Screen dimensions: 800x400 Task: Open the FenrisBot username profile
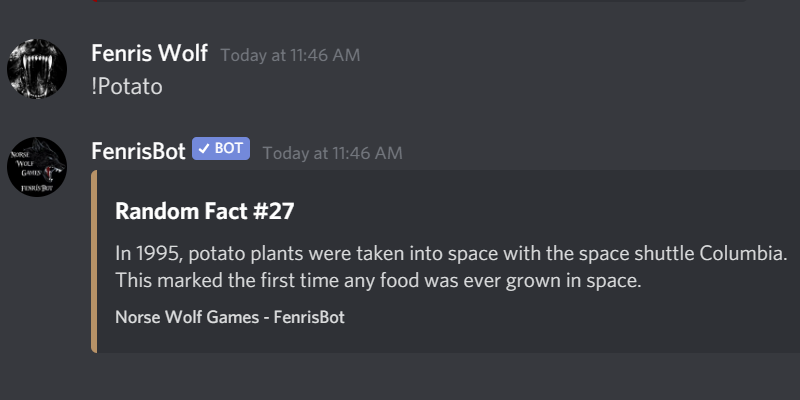[x=138, y=152]
